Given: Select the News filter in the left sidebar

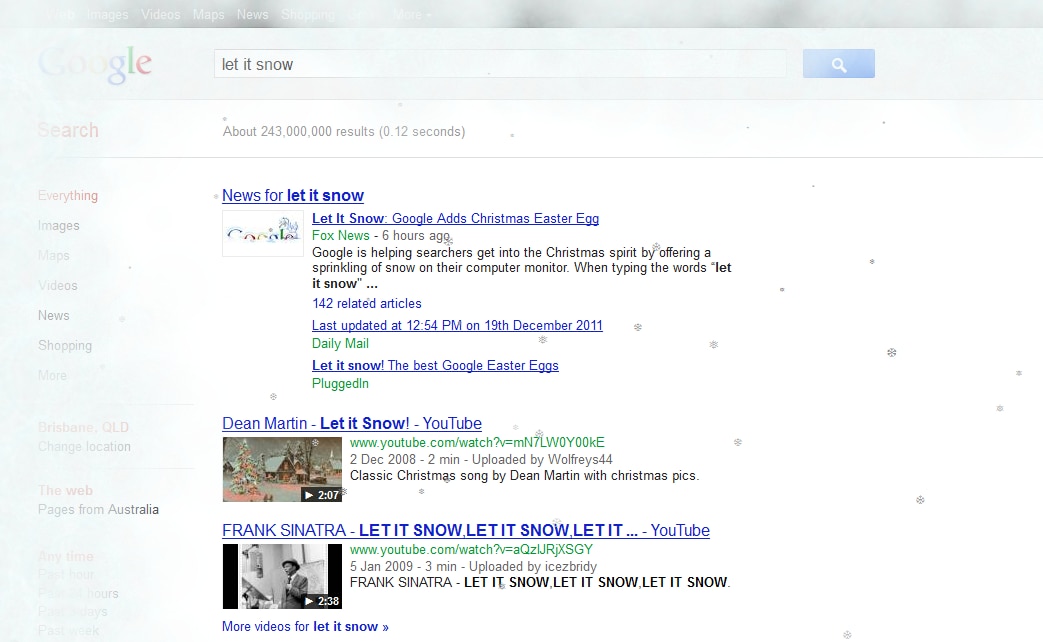Looking at the screenshot, I should point(53,315).
